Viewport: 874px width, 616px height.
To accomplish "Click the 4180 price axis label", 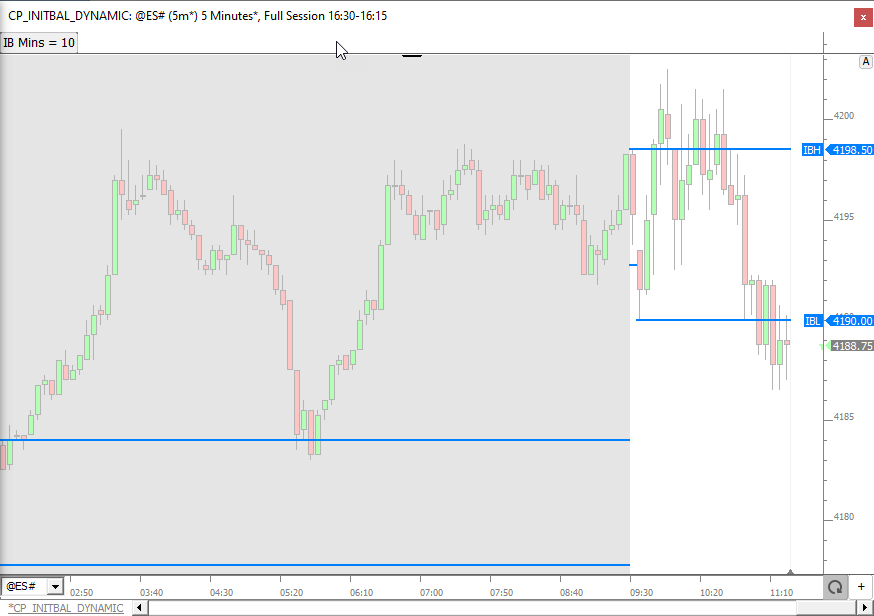I will (x=843, y=517).
